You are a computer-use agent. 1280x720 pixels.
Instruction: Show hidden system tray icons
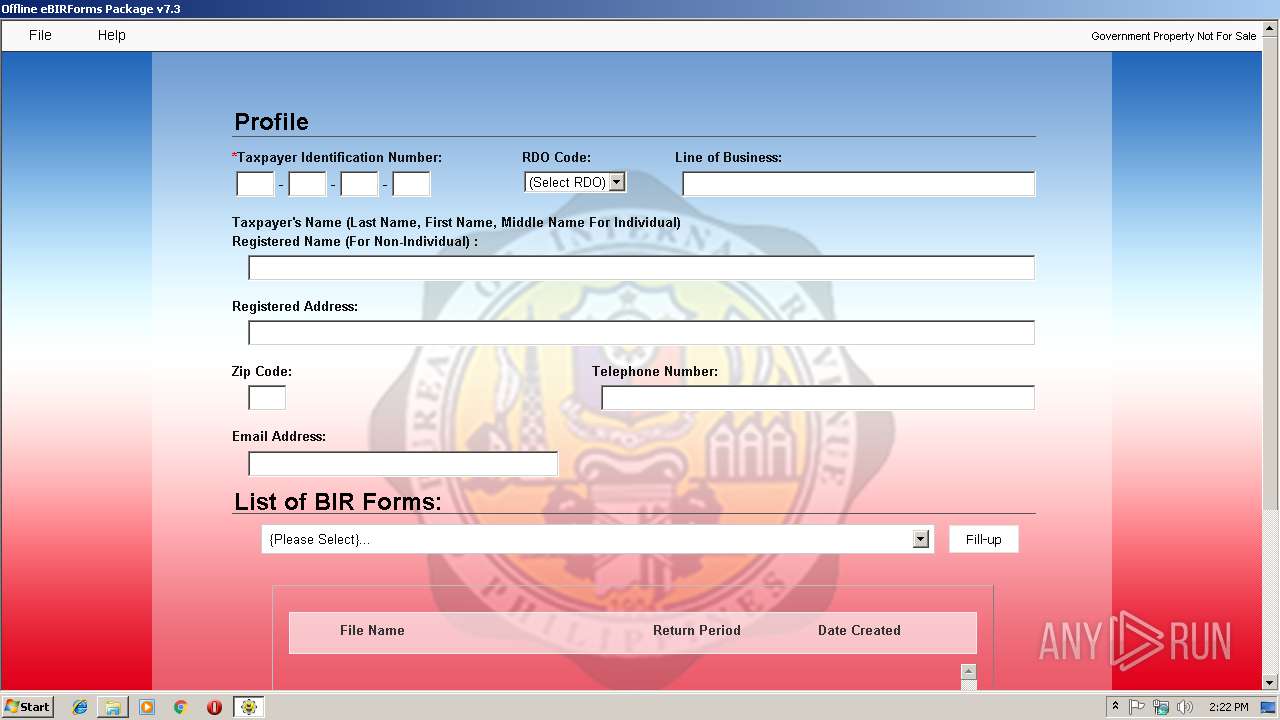coord(1116,707)
